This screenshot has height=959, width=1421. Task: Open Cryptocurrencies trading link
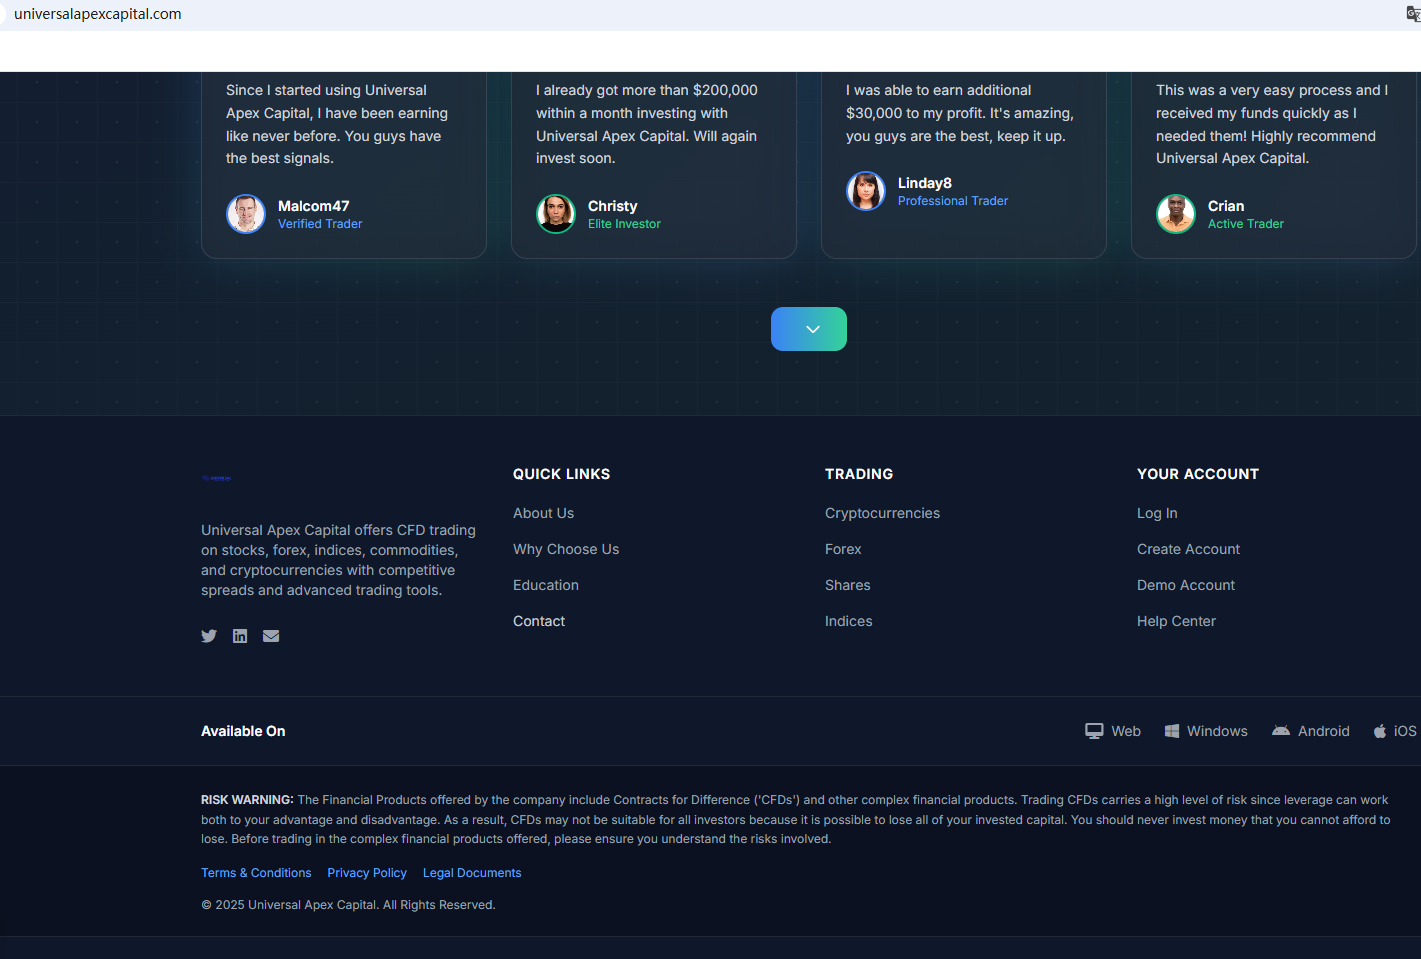882,513
